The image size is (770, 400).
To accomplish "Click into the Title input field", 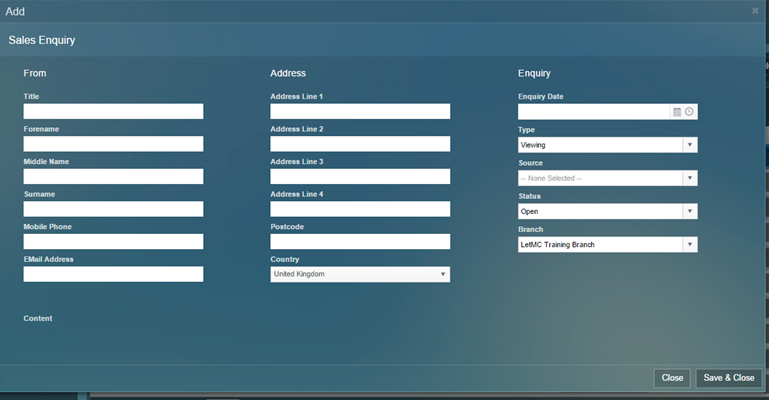I will 113,112.
